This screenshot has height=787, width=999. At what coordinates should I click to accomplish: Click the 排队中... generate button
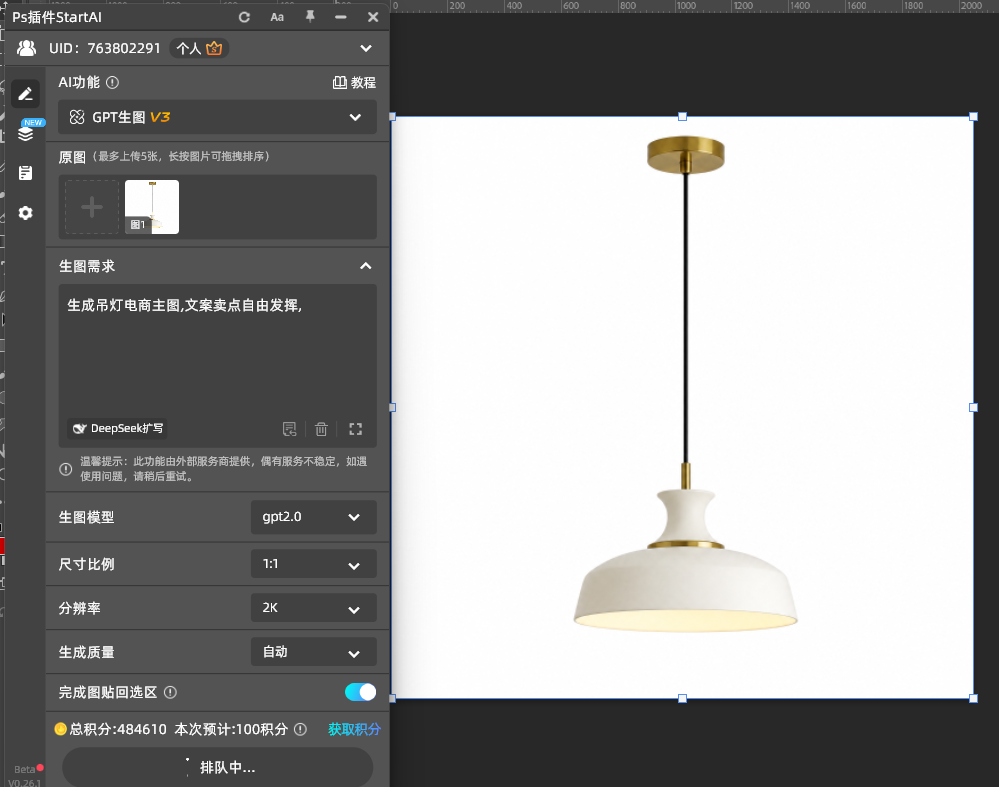point(217,767)
